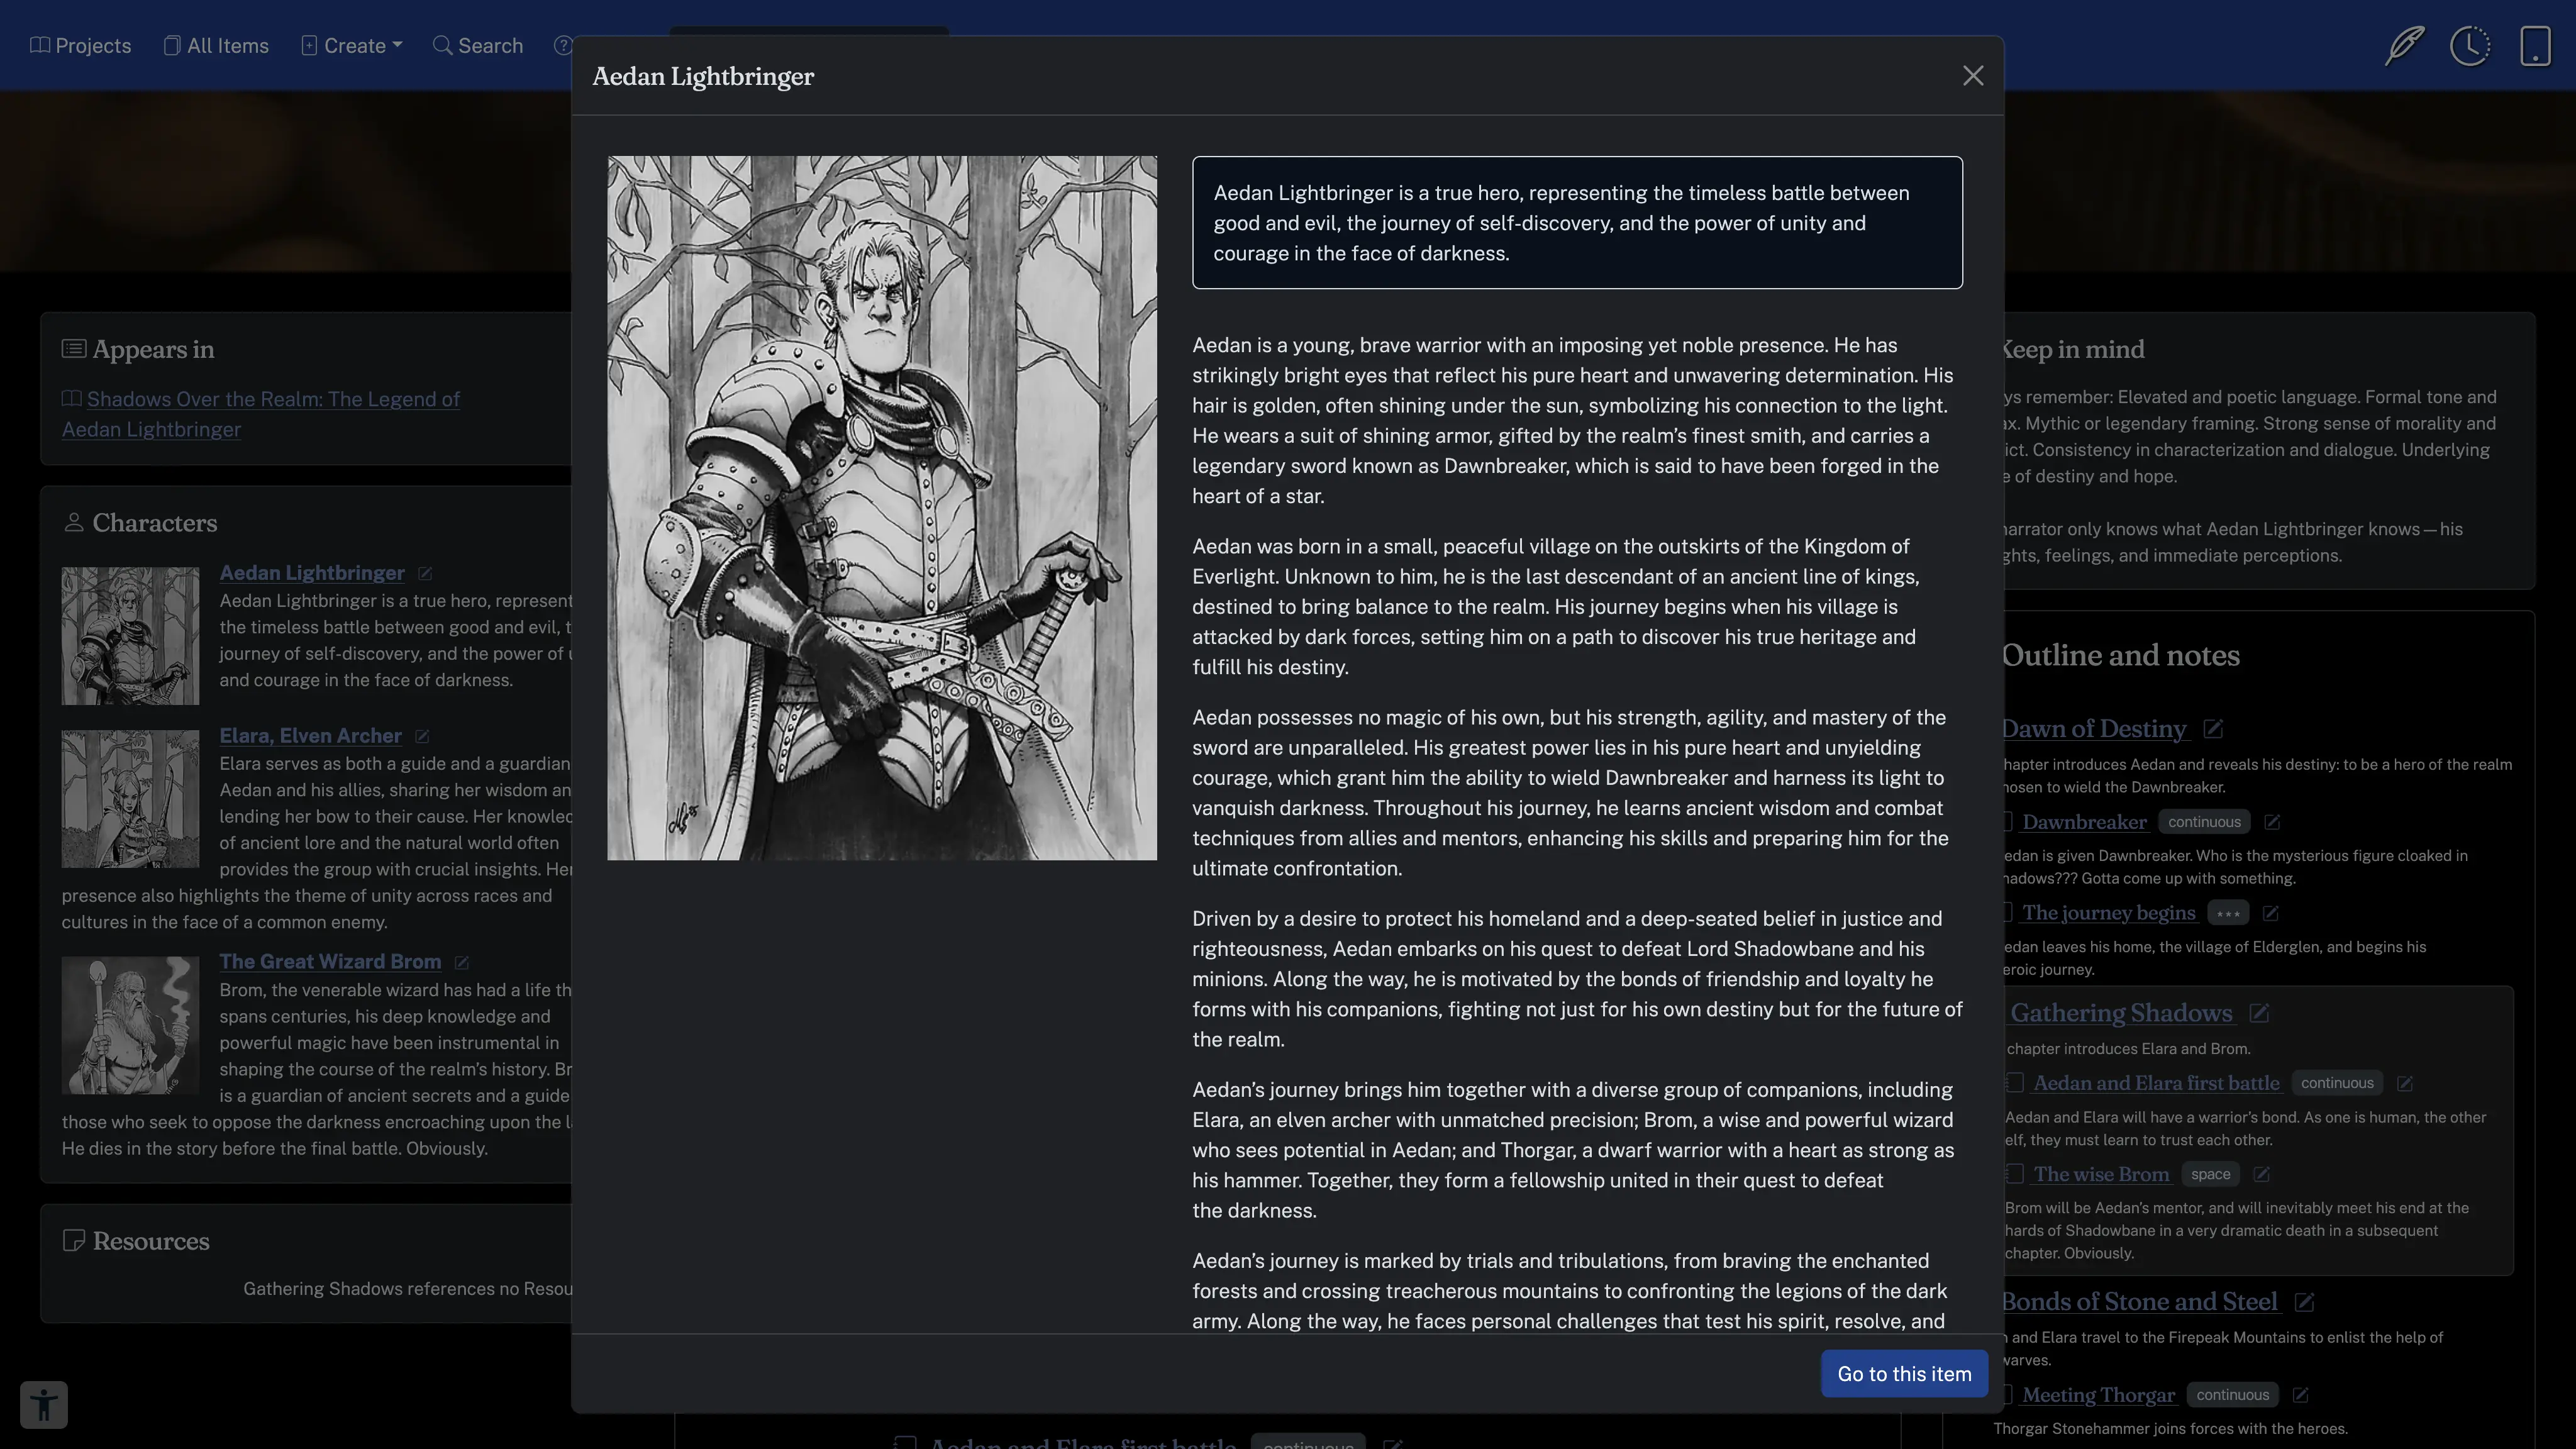Edit the Dawn of Destiny chapter
Viewport: 2576px width, 1449px height.
(x=2213, y=729)
